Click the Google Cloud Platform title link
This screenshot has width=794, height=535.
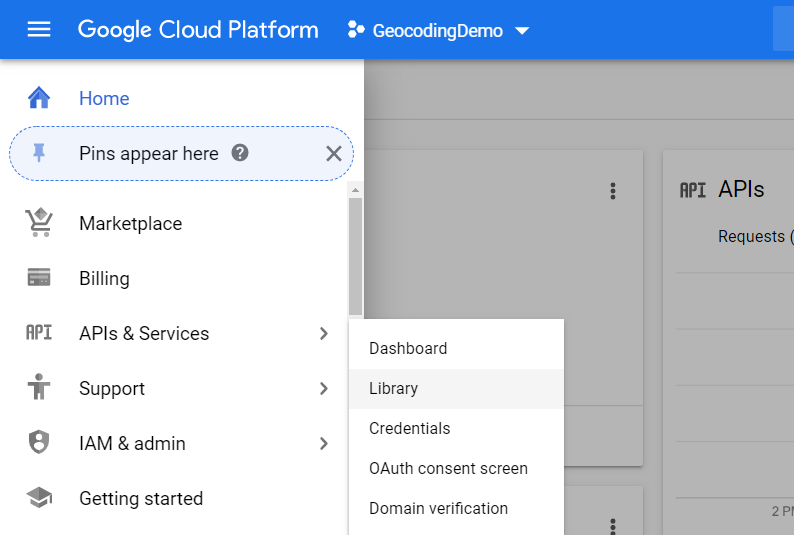198,29
